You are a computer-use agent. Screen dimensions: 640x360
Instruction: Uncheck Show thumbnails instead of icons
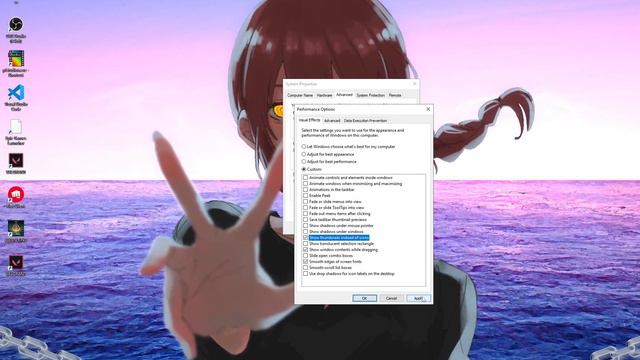[306, 238]
